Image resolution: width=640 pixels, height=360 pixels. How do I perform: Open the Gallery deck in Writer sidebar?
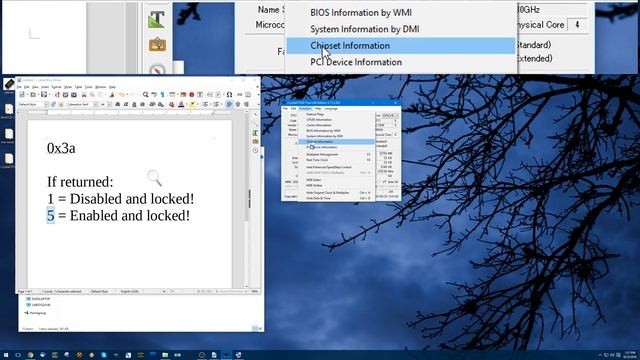point(256,141)
